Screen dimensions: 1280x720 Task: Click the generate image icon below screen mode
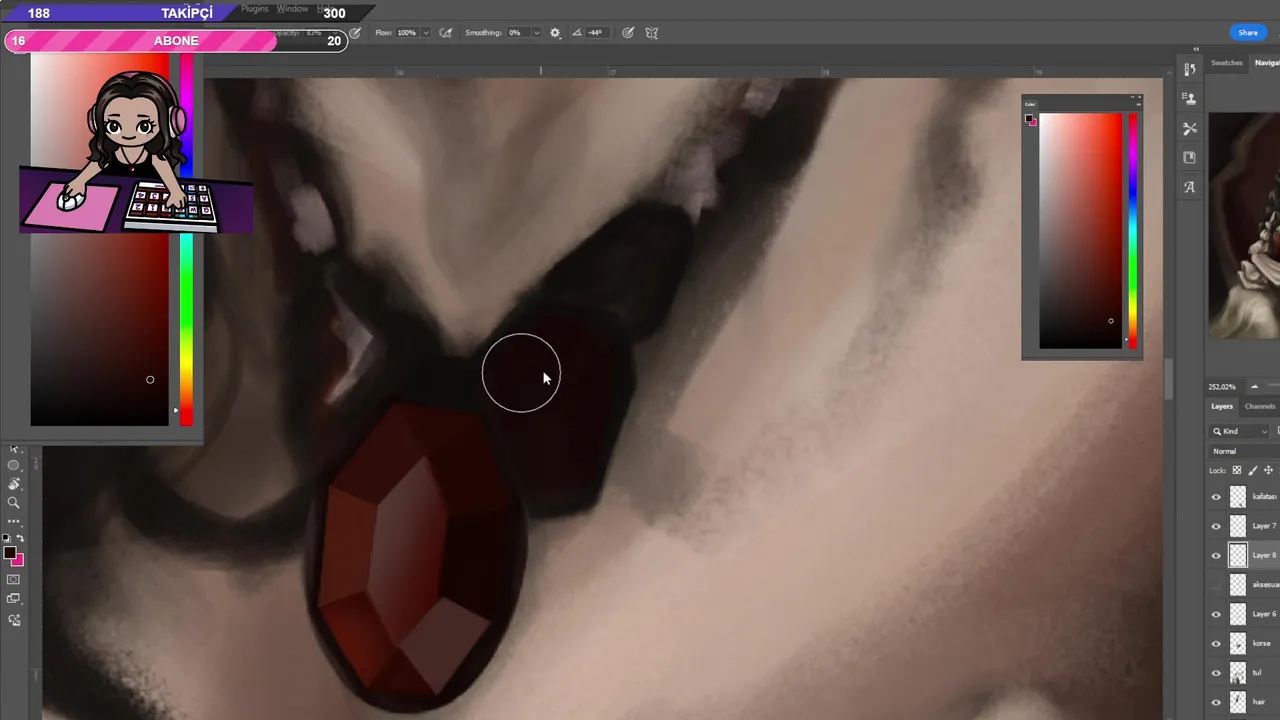(14, 620)
